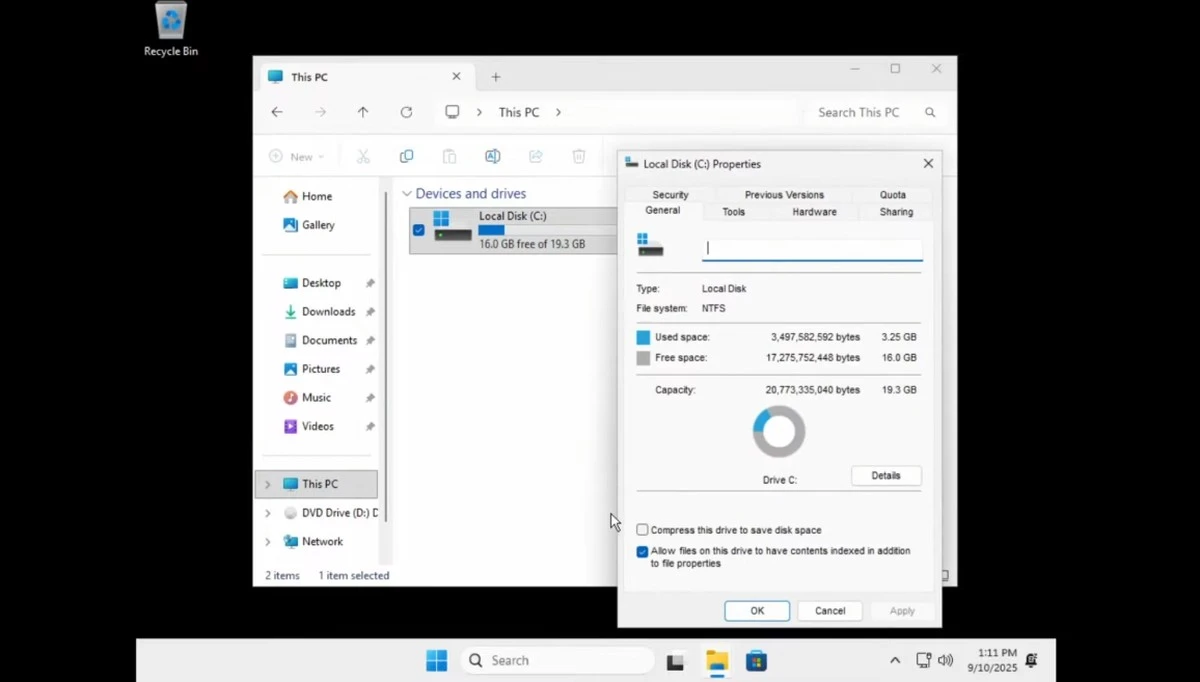
Task: Click the blue Used space color swatch
Action: [x=641, y=337]
